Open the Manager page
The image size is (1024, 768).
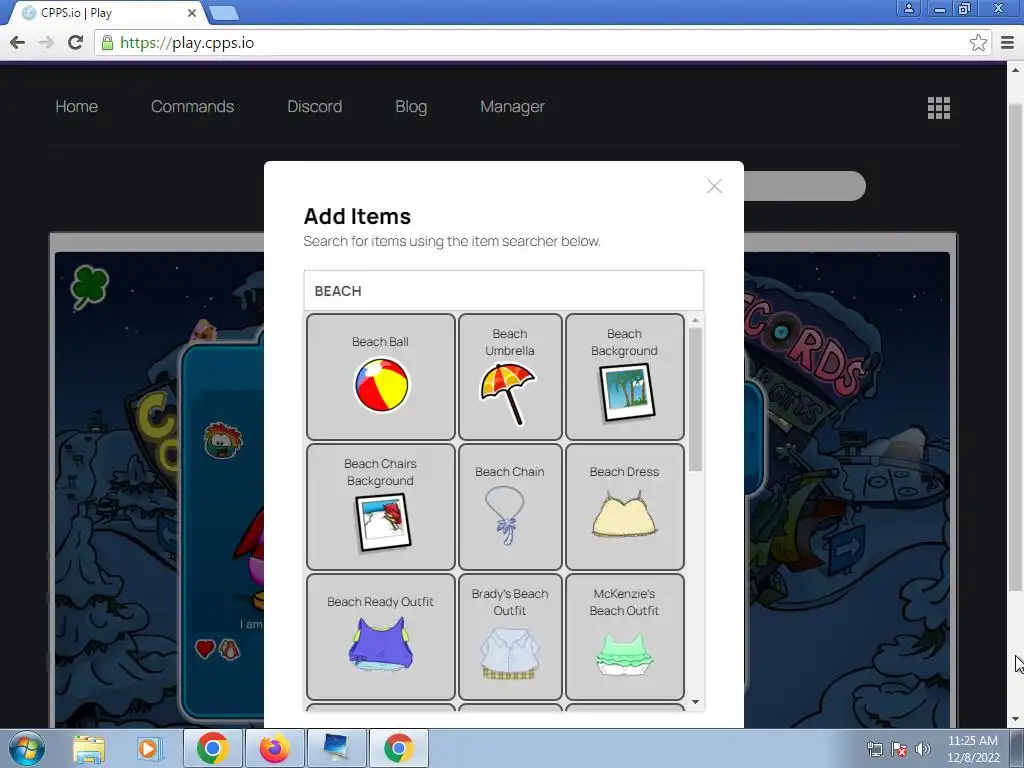(x=512, y=106)
